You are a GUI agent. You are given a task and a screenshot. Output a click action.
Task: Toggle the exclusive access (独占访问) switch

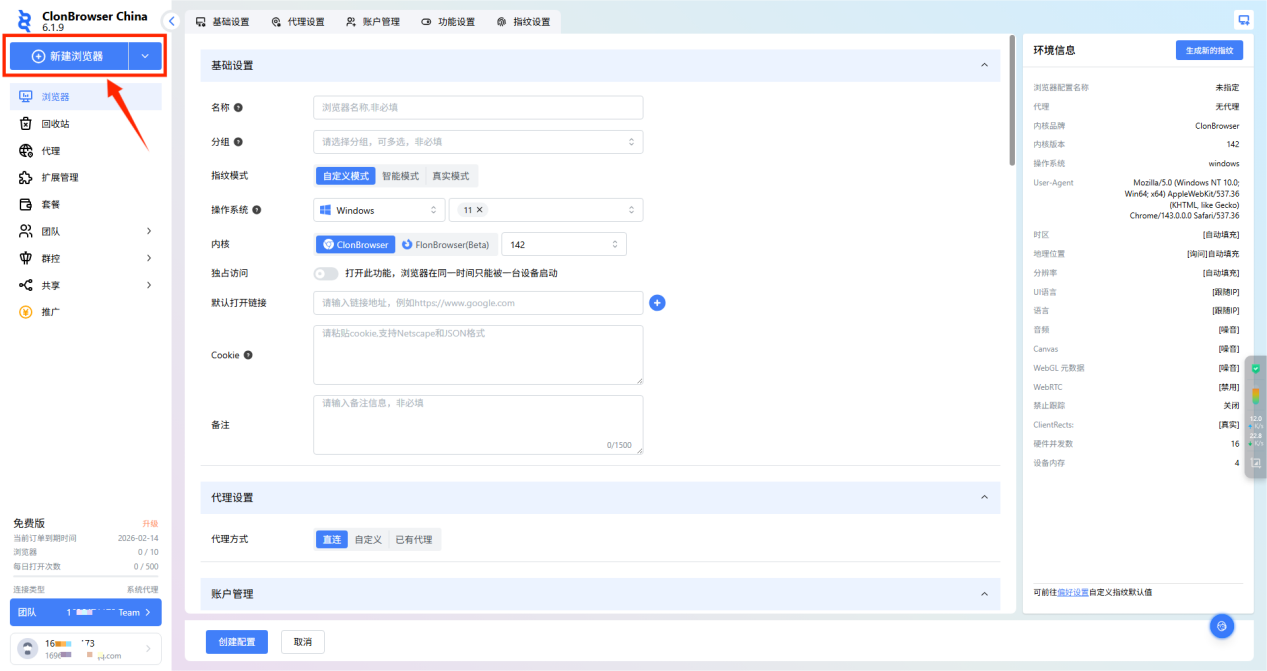coord(325,273)
